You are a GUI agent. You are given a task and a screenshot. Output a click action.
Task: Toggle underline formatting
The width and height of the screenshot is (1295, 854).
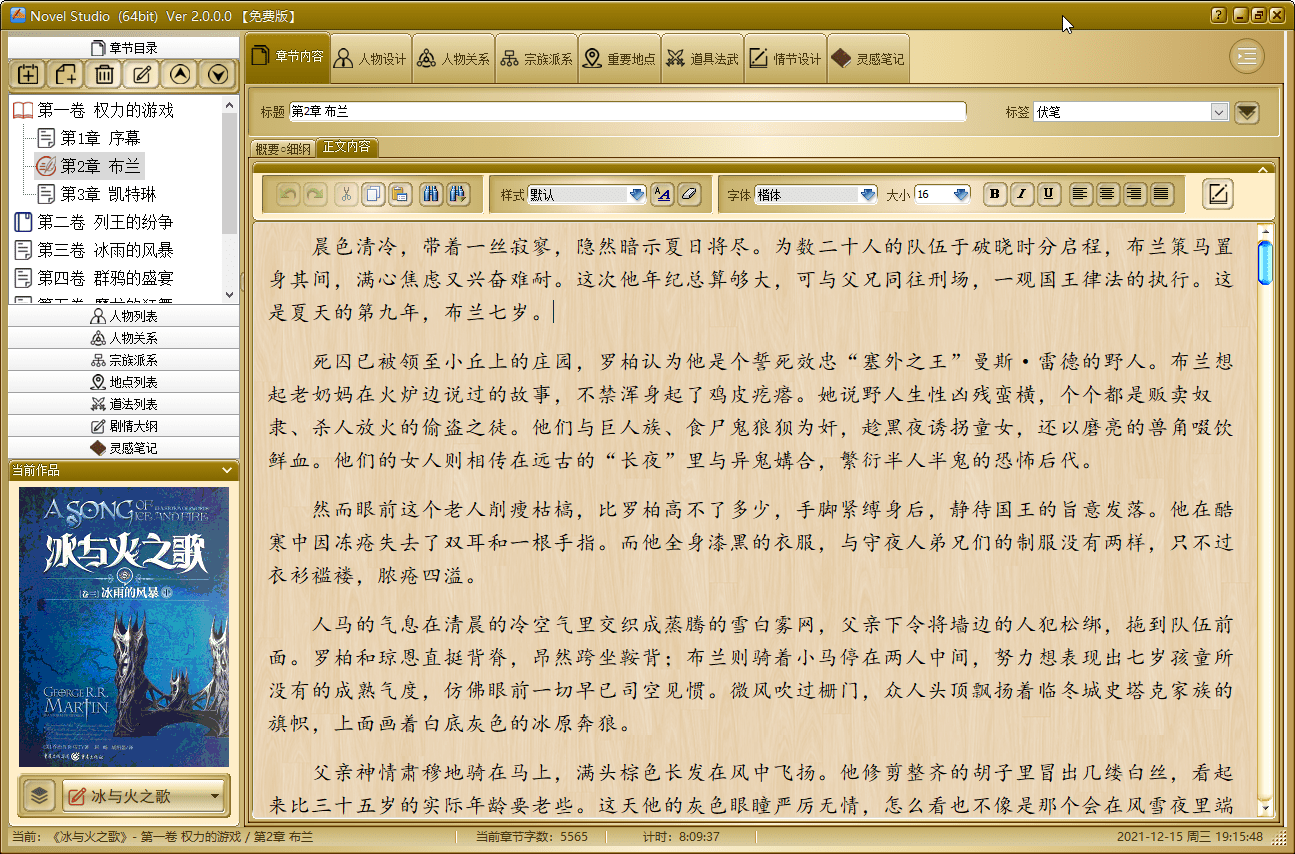tap(1048, 195)
